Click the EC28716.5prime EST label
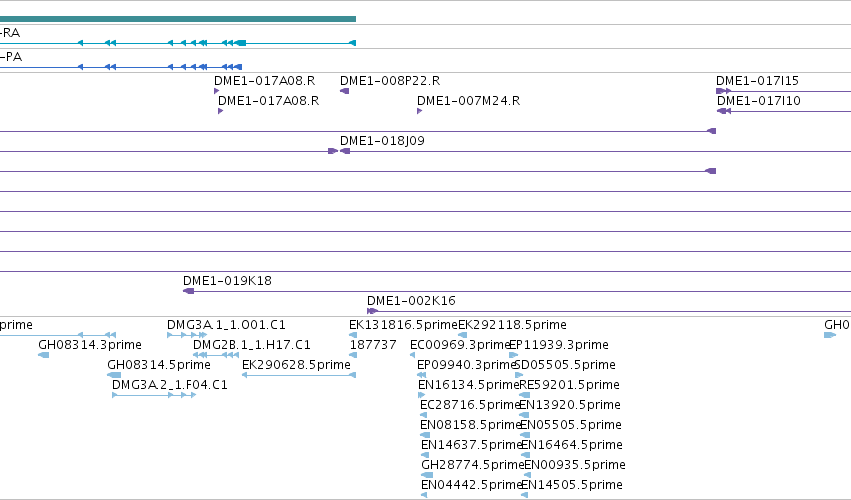Screen dimensions: 851x500 point(470,406)
